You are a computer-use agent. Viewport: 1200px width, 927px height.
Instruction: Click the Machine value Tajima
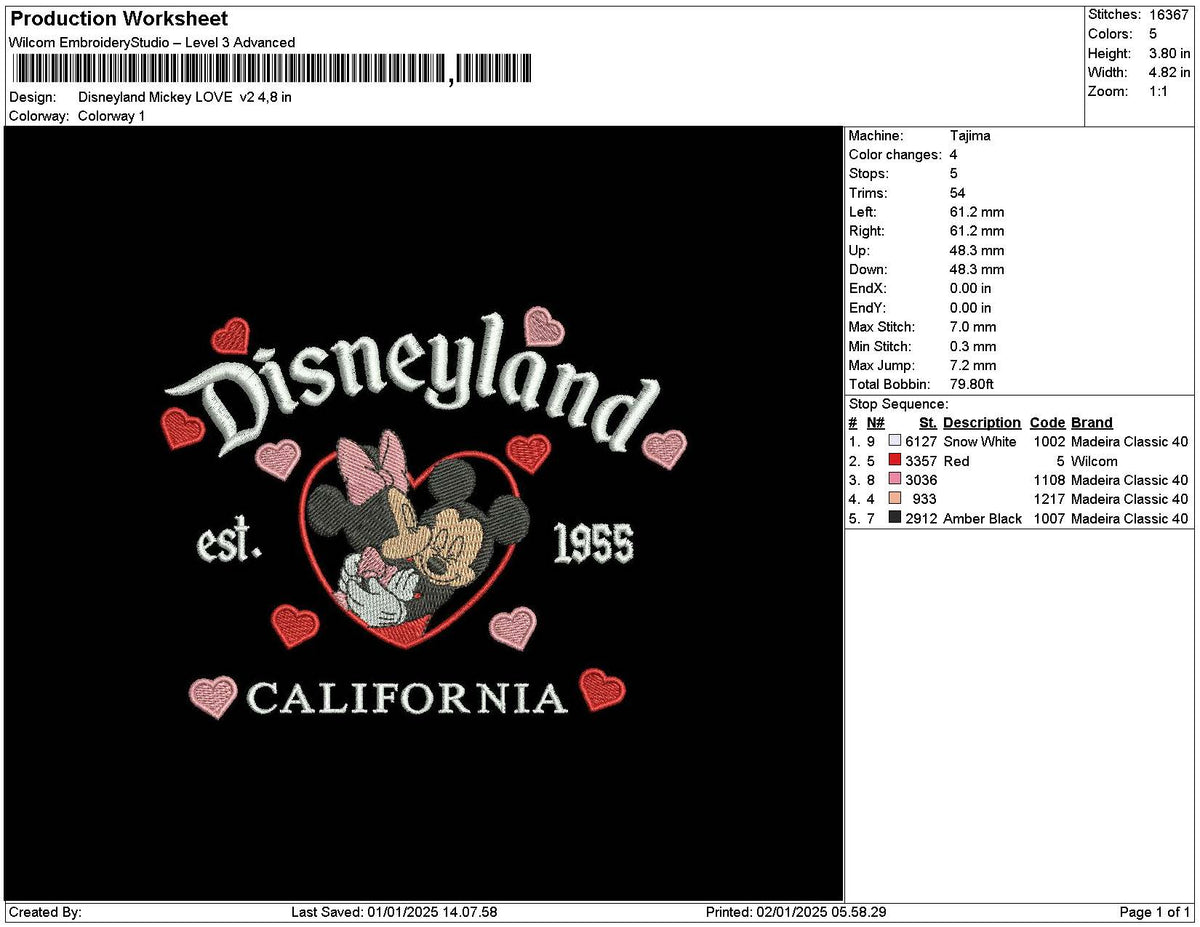(x=970, y=136)
